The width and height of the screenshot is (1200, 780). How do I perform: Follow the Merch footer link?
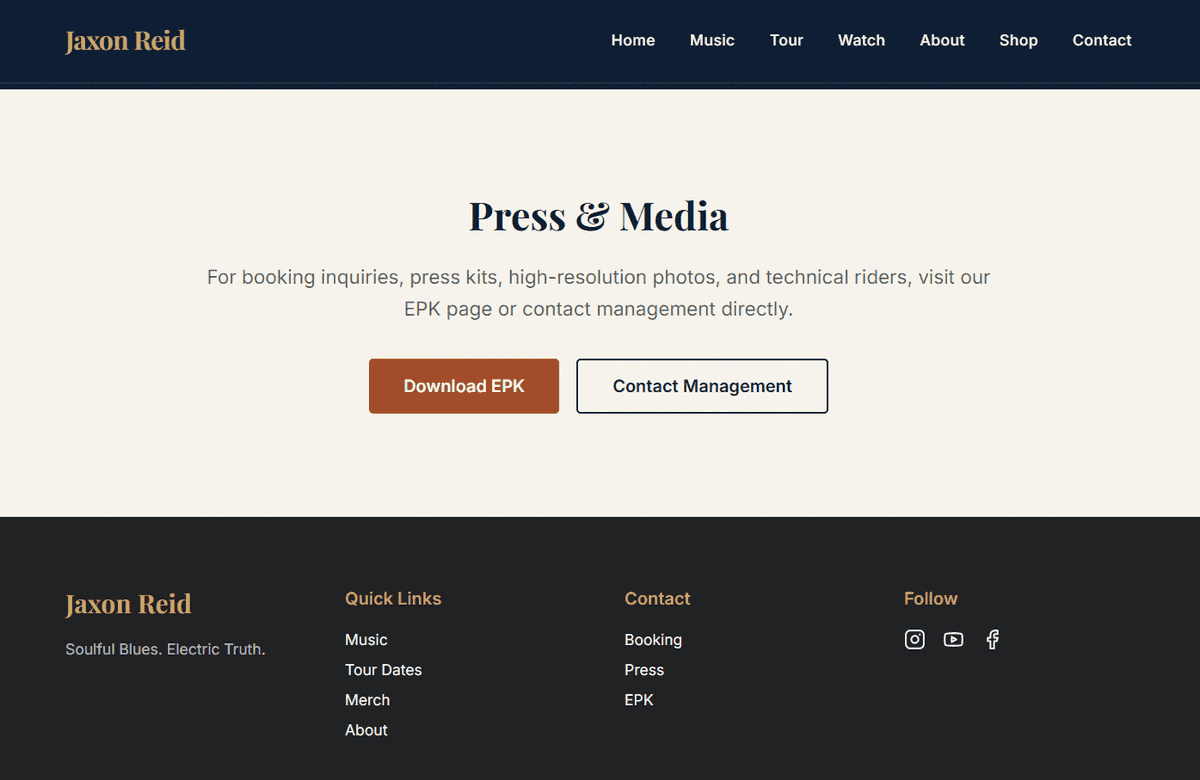(367, 700)
